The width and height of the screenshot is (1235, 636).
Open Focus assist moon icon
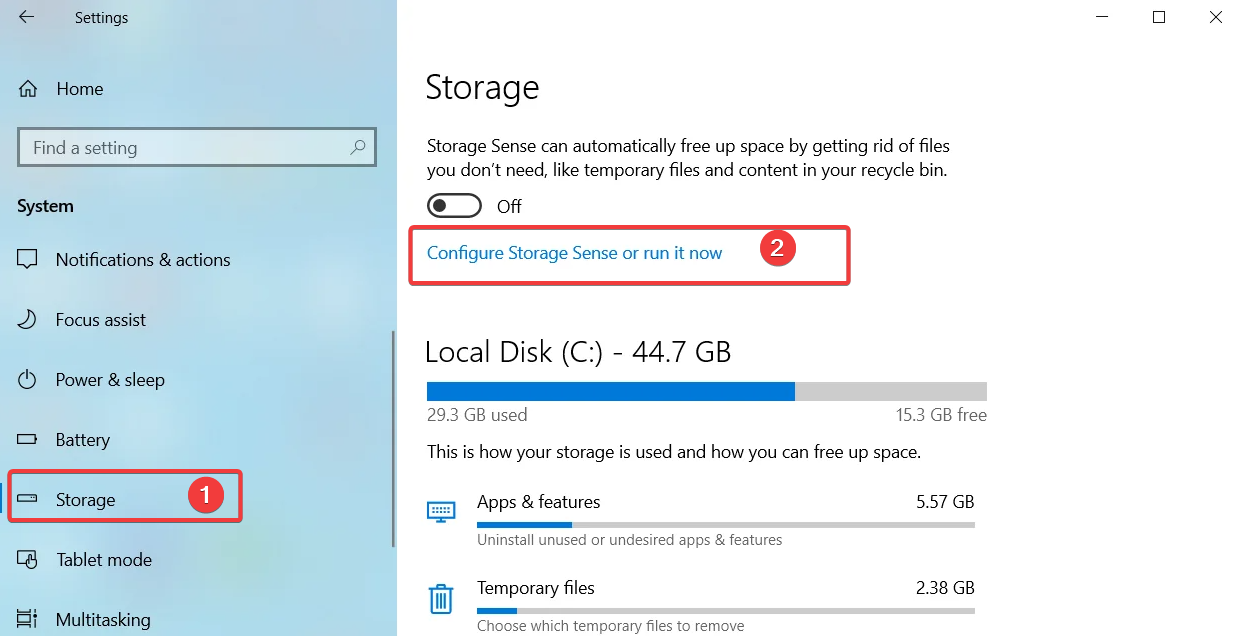tap(28, 319)
